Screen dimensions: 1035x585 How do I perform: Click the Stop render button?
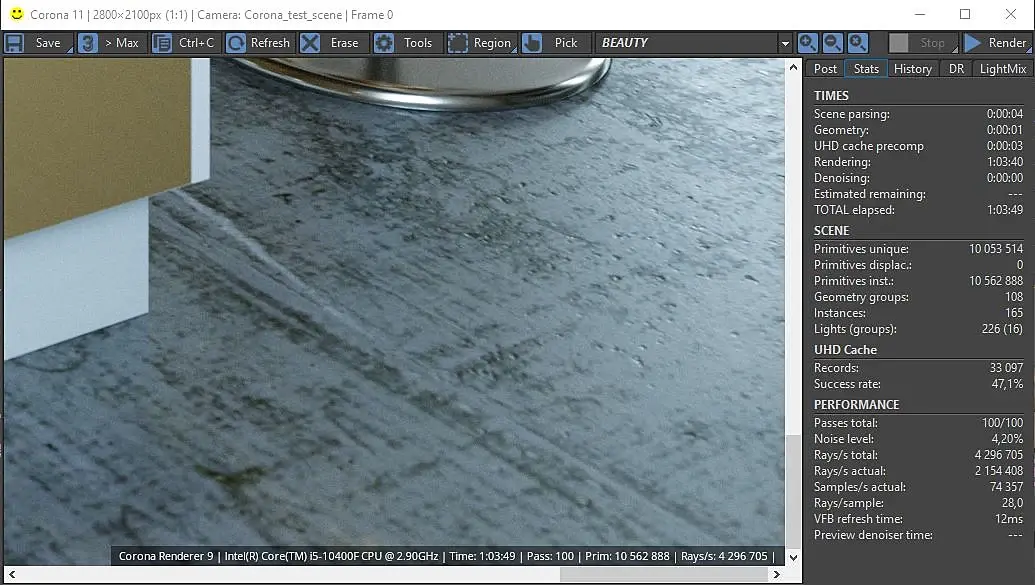click(x=920, y=43)
